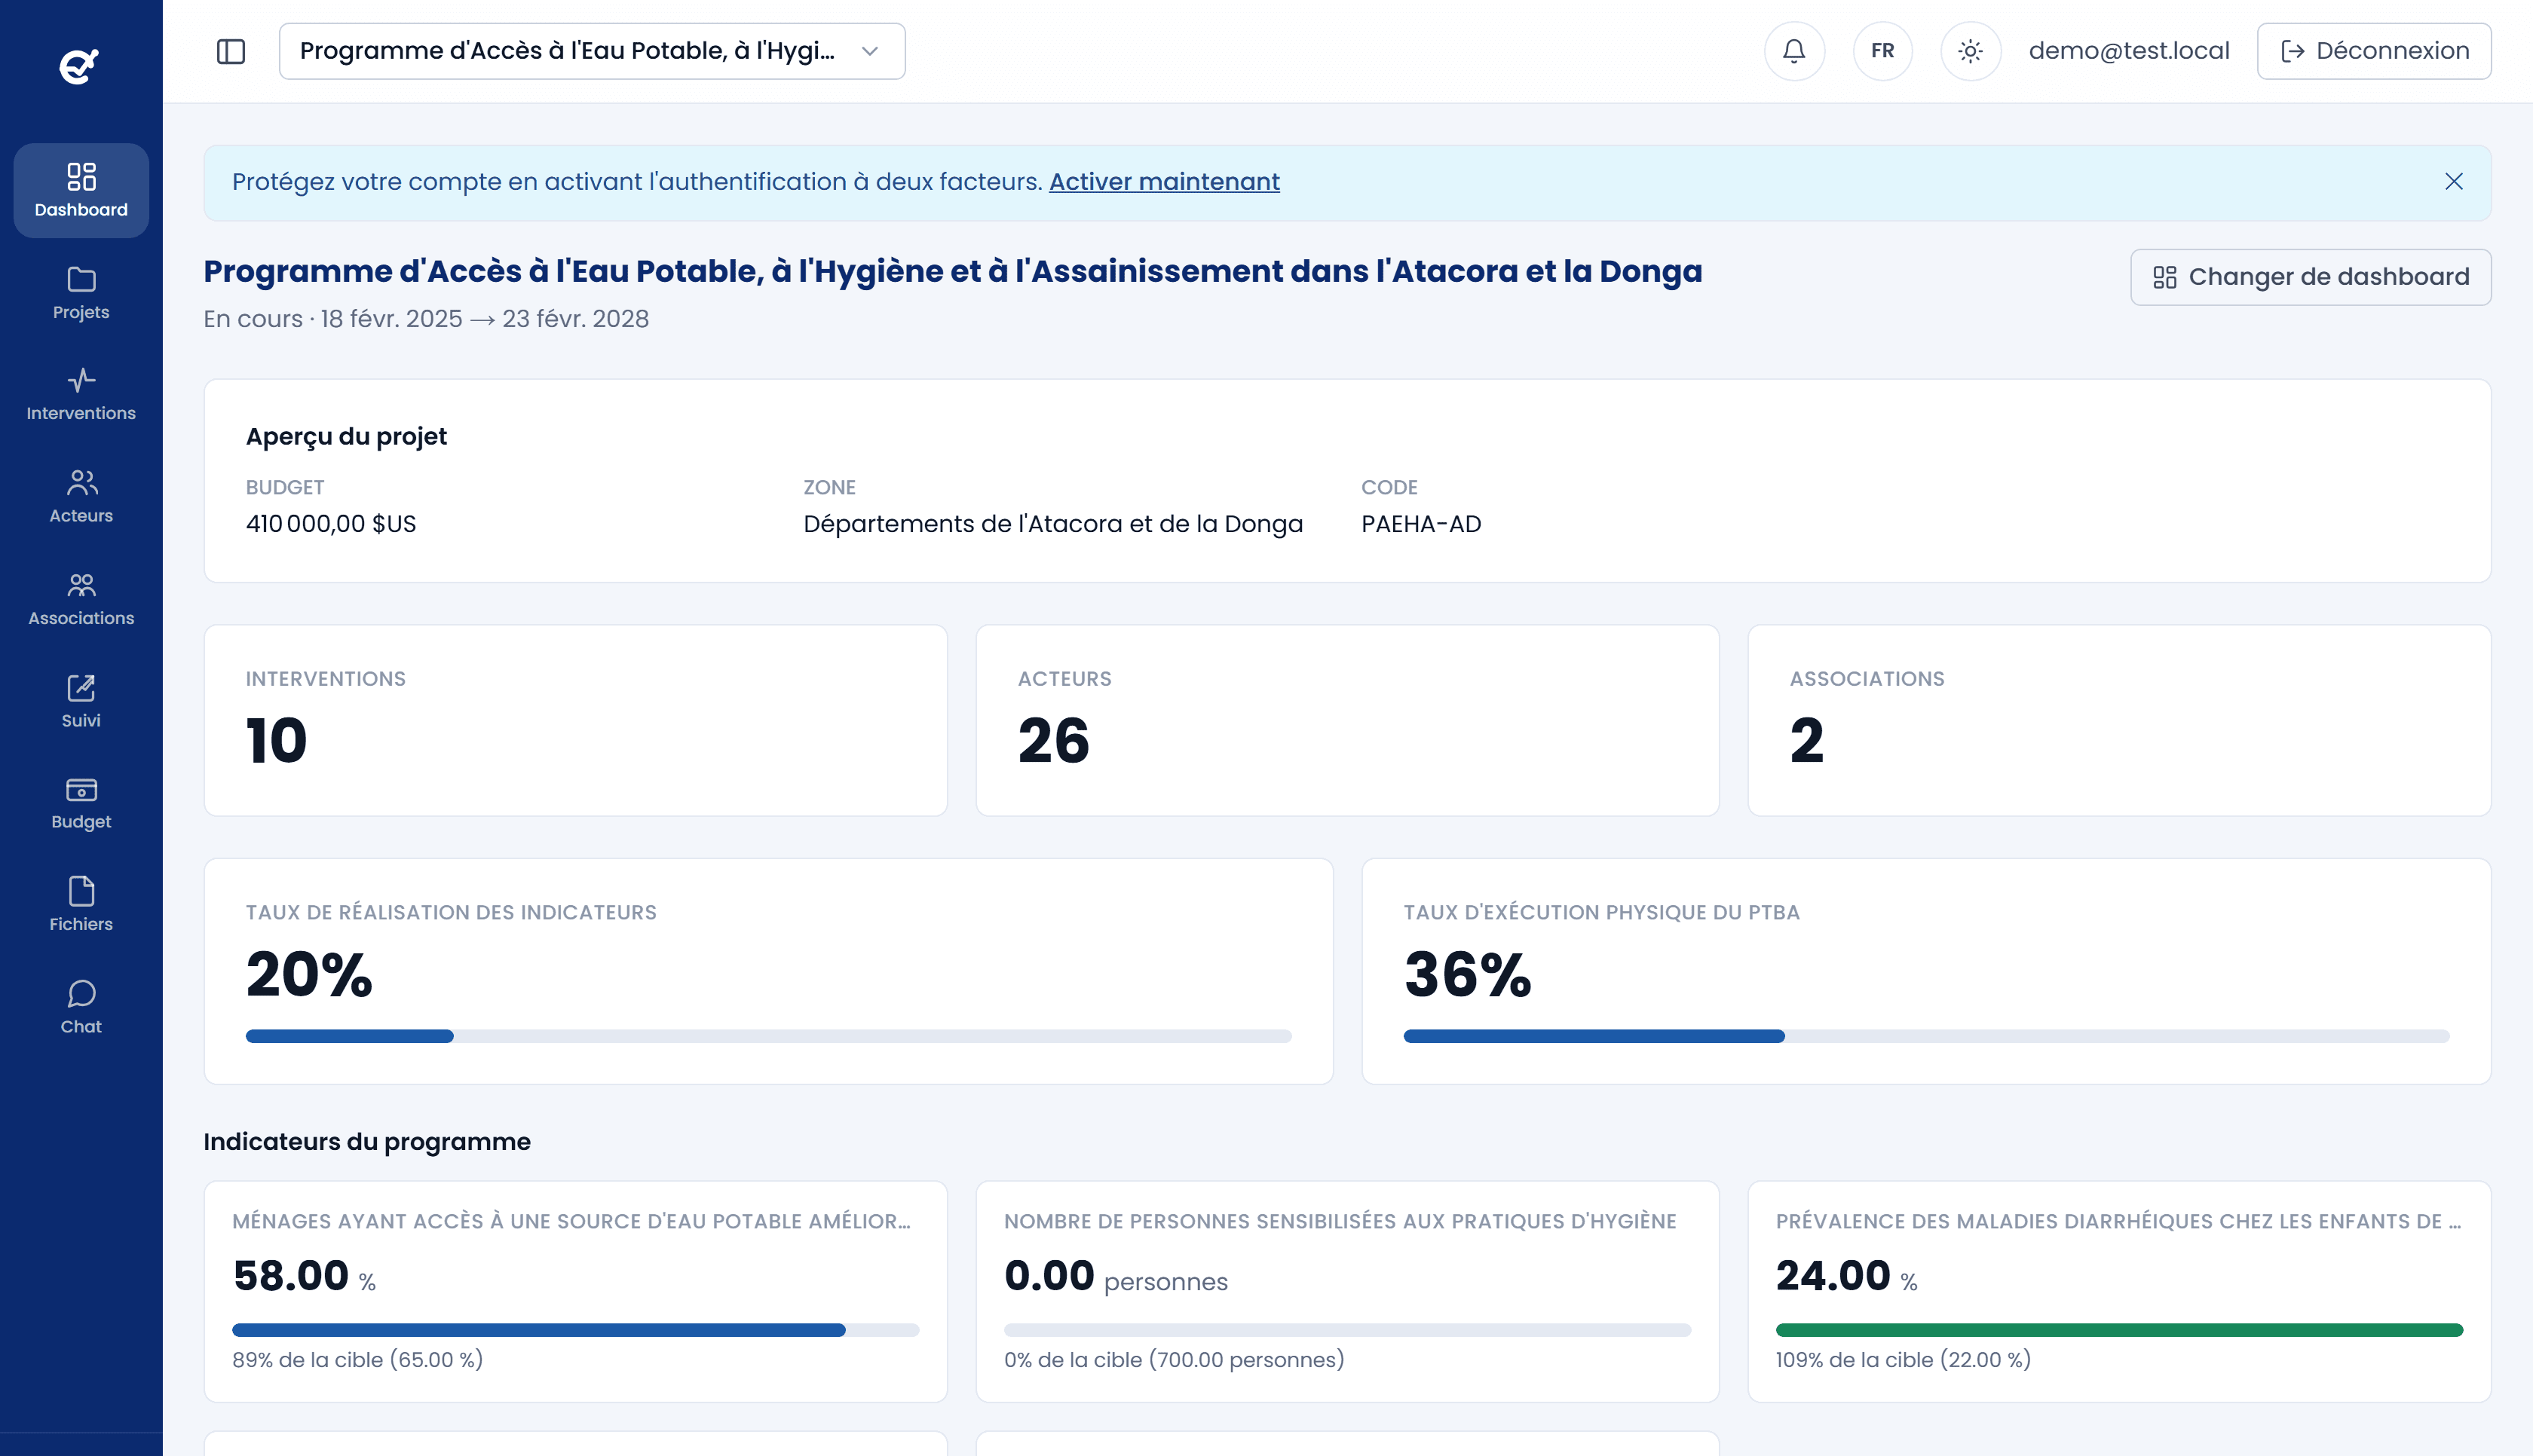Click the text 109% de la cible
Image resolution: width=2533 pixels, height=1456 pixels.
(x=1903, y=1360)
